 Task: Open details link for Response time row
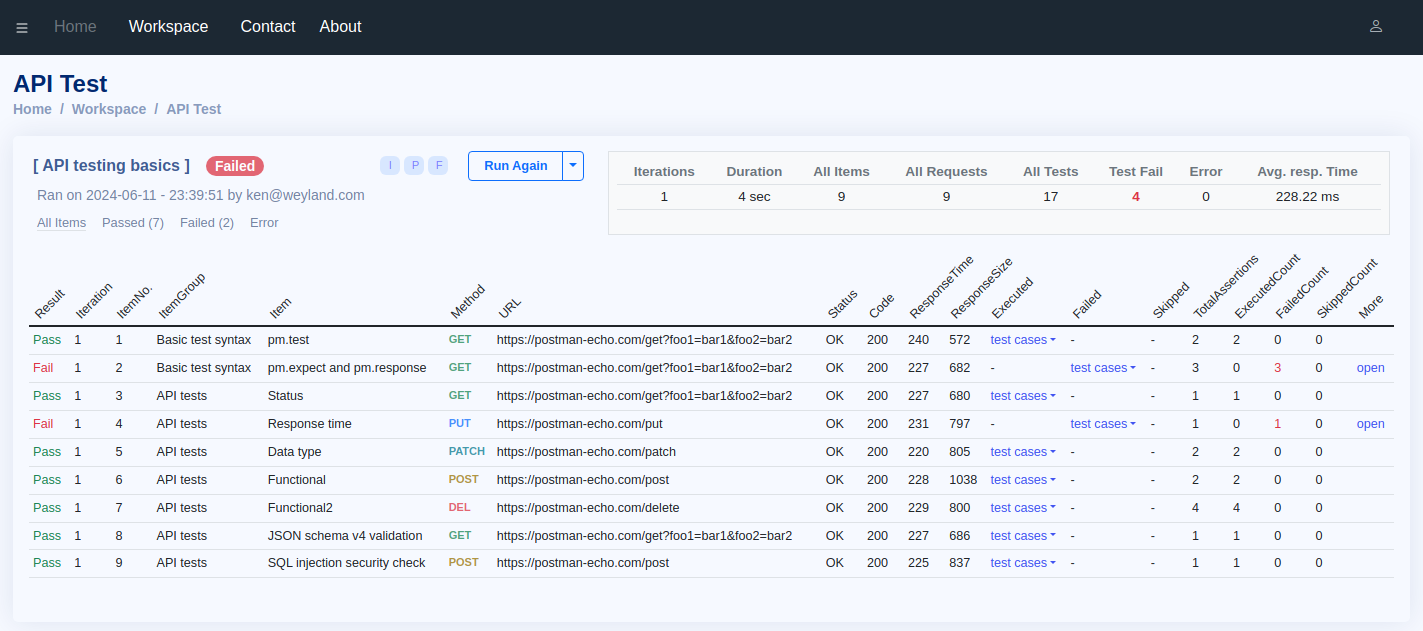click(x=1370, y=424)
